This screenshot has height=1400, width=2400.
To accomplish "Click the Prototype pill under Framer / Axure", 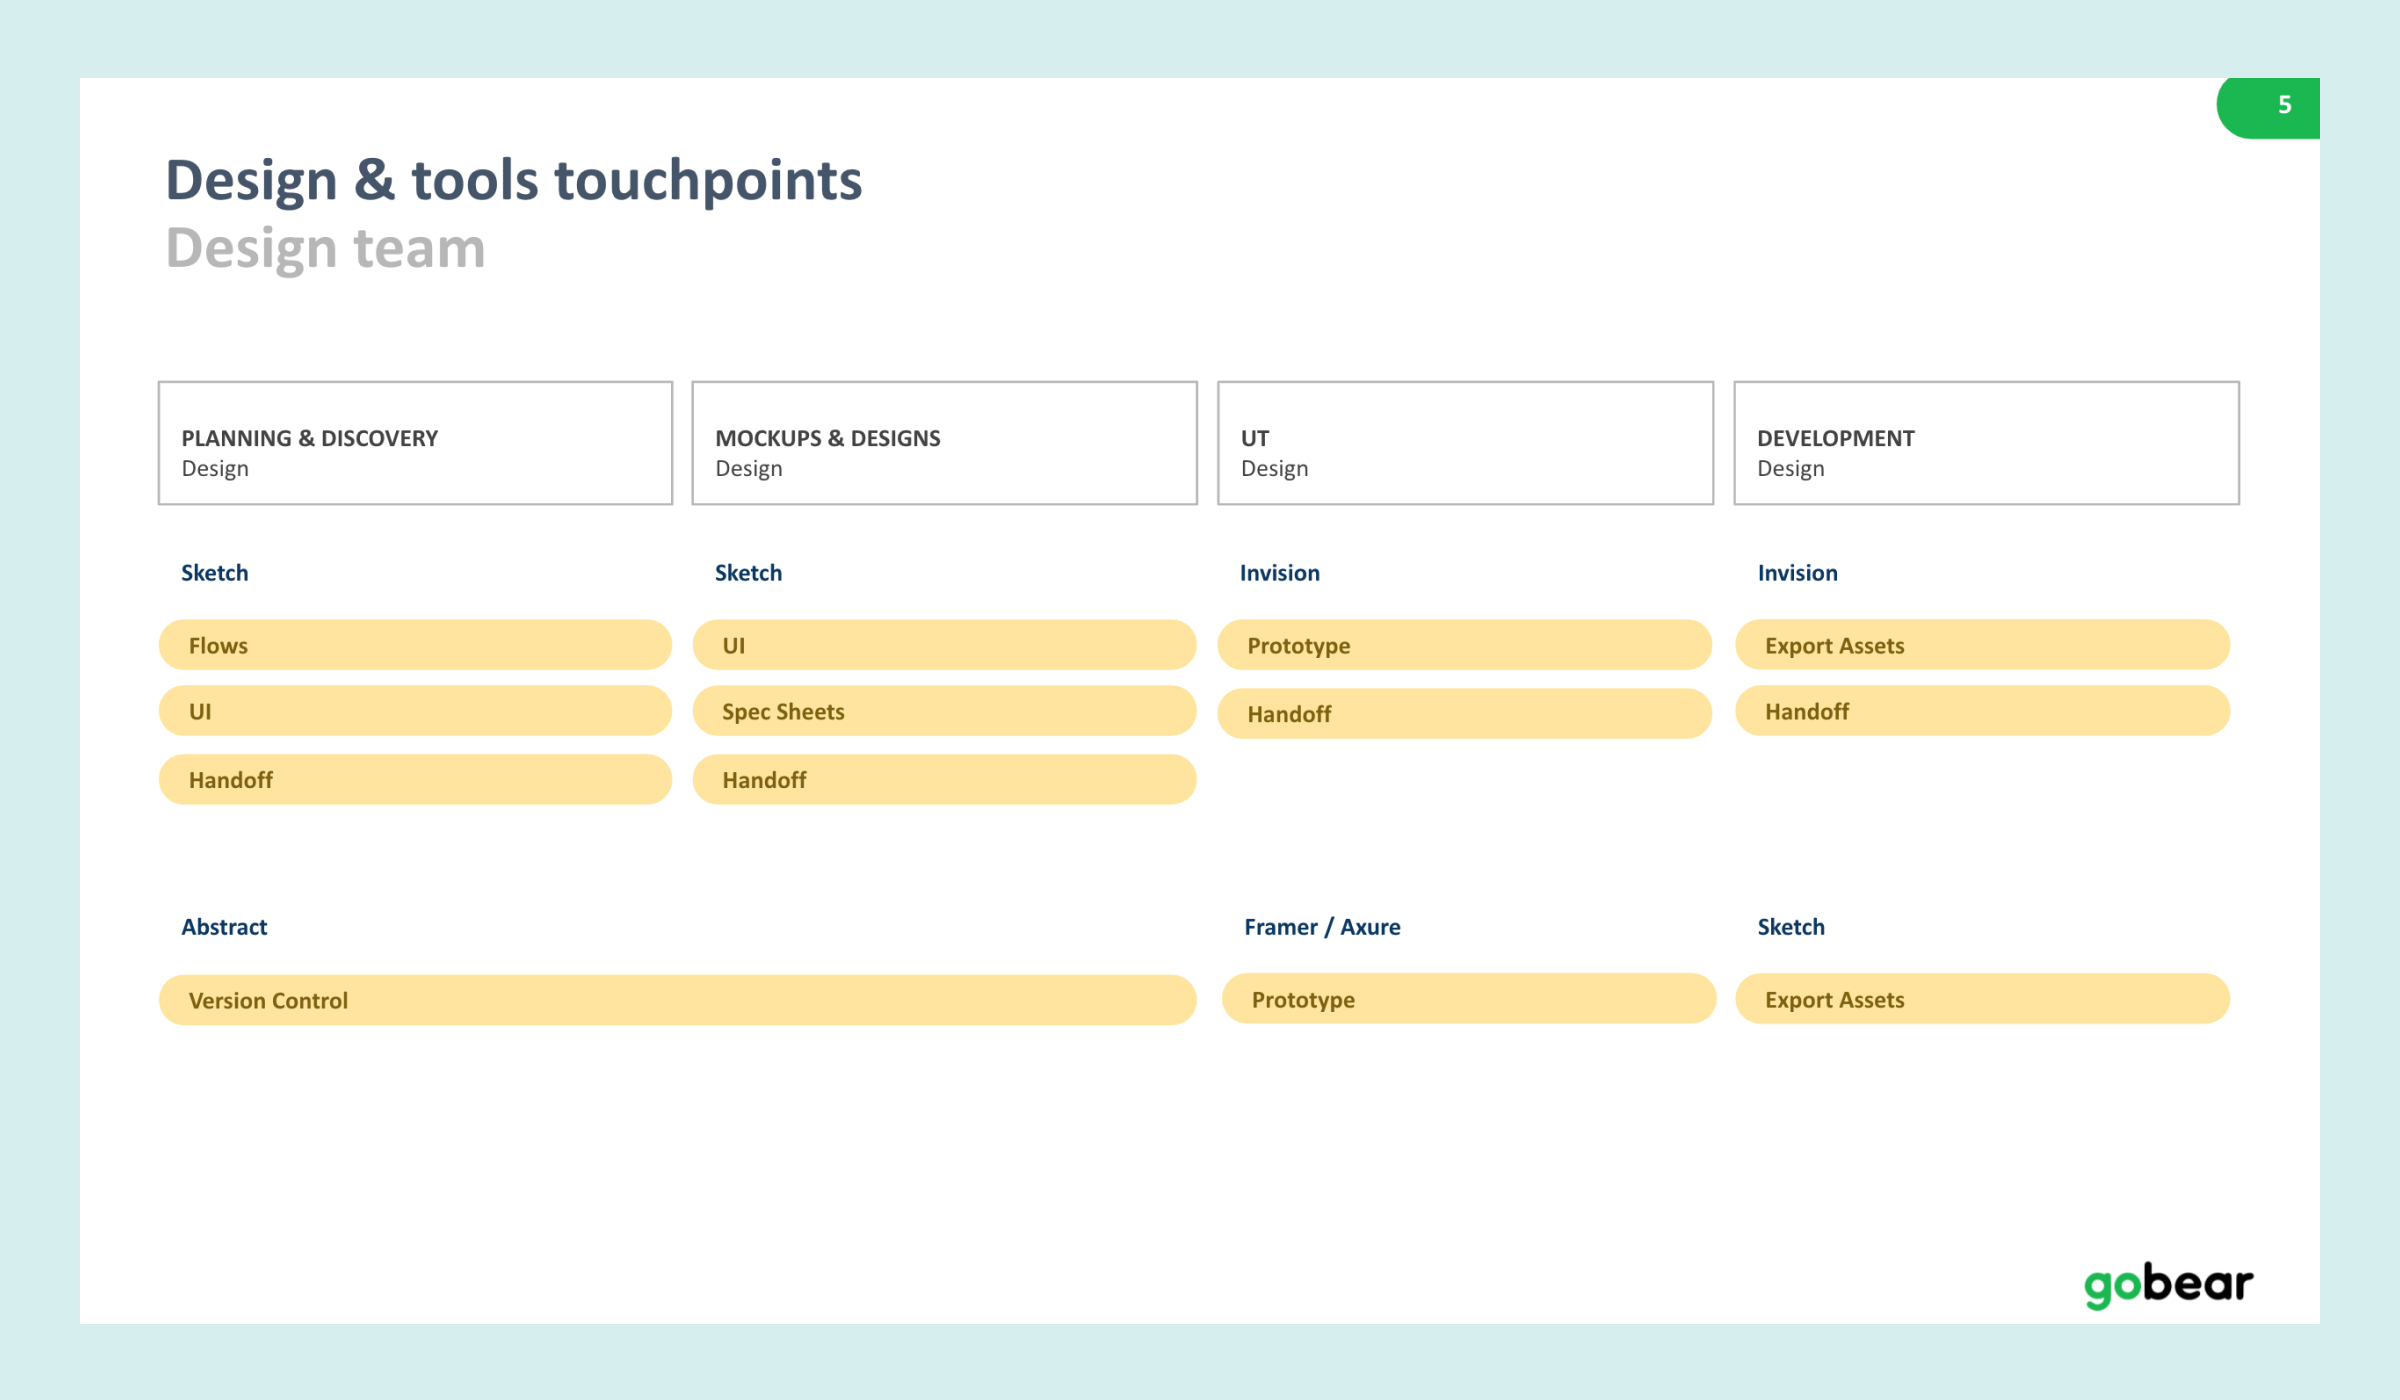I will (1468, 999).
